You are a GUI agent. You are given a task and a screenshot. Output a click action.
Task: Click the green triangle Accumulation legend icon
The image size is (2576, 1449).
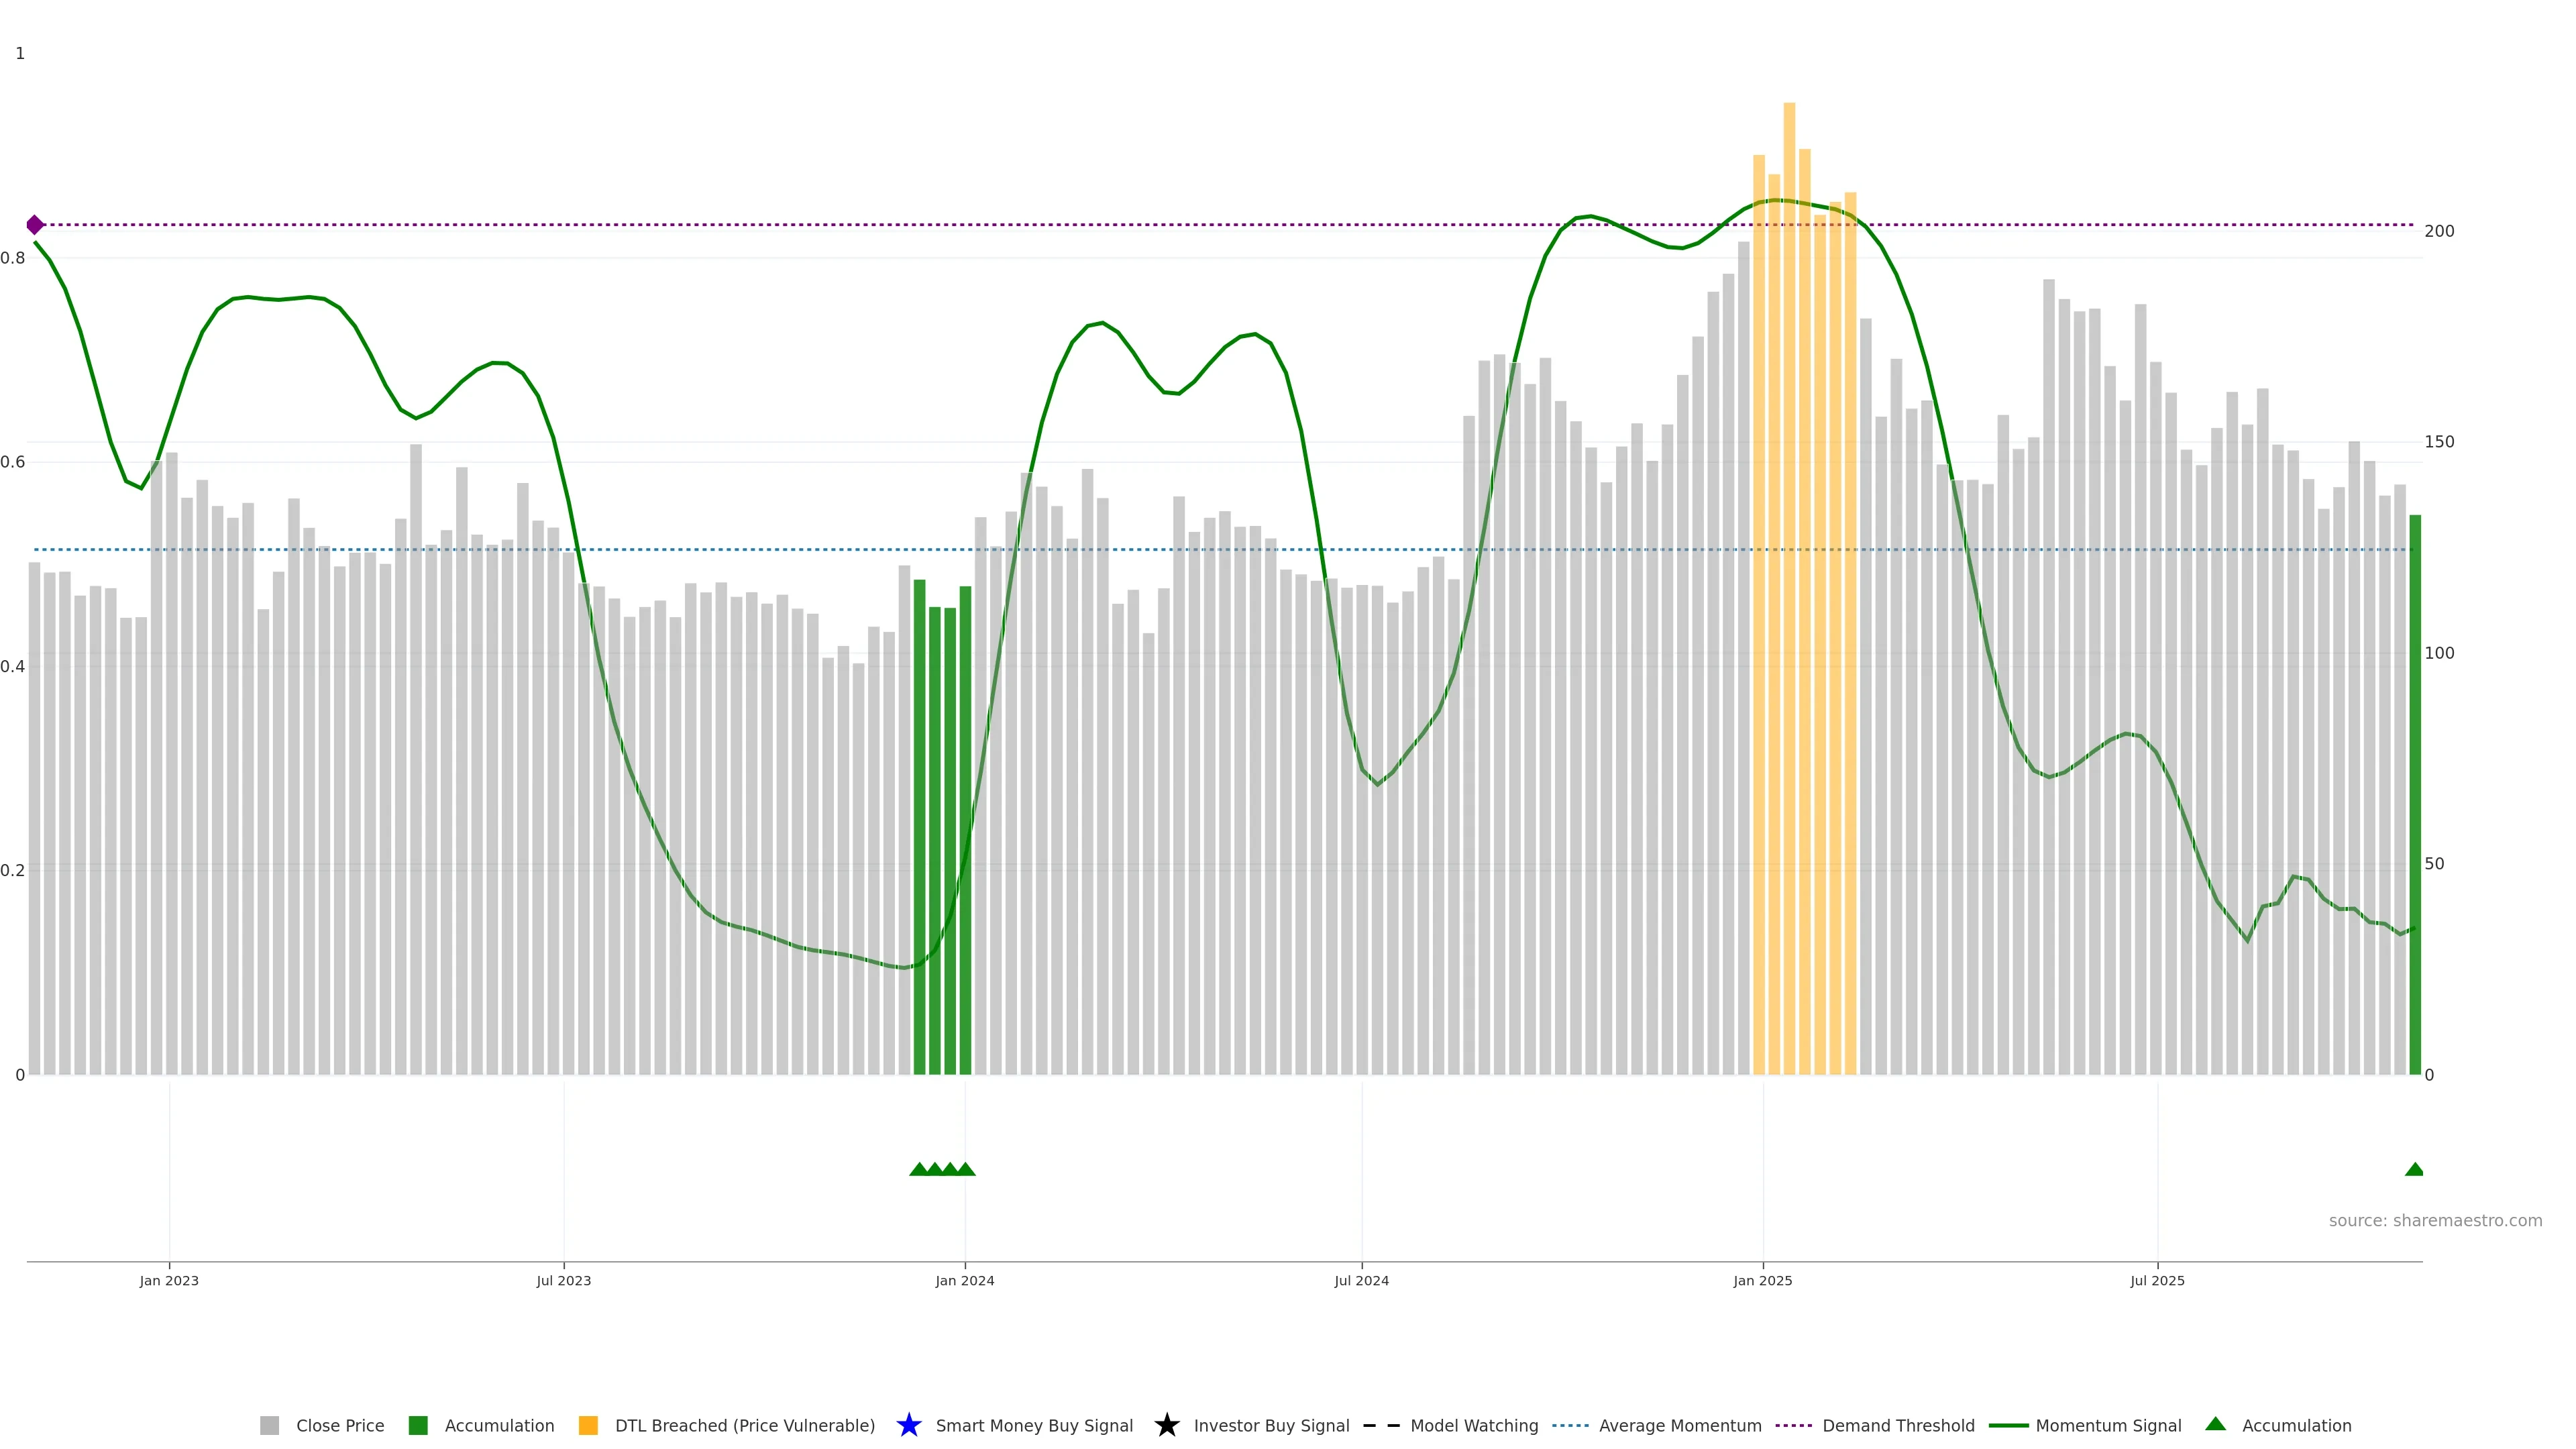[x=2215, y=1424]
